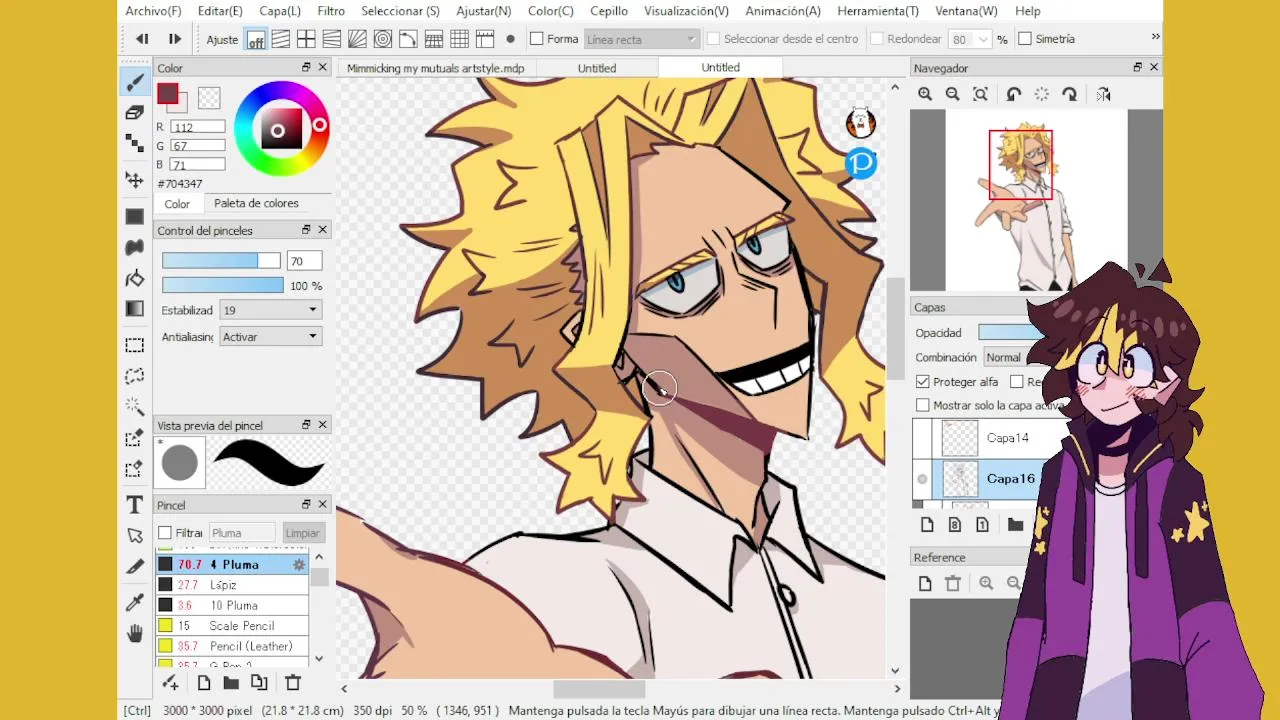The height and width of the screenshot is (720, 1280).
Task: Delete the selected brush with trash icon
Action: tap(293, 683)
